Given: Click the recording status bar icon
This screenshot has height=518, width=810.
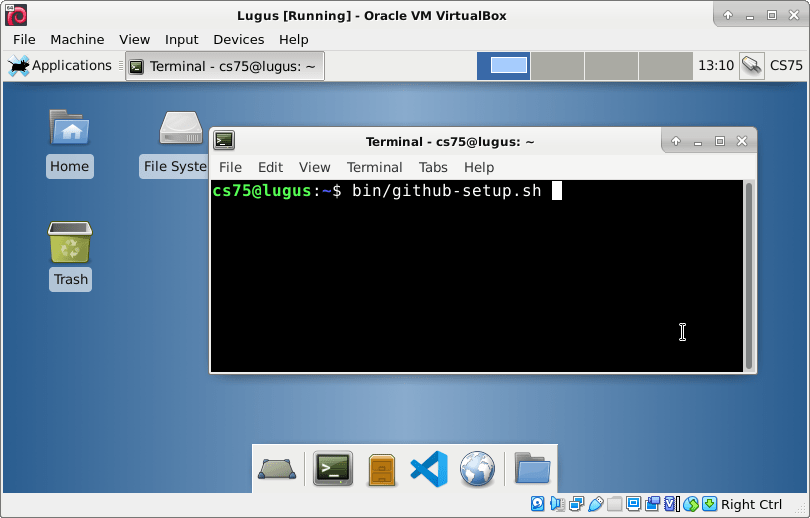Looking at the screenshot, I should [x=652, y=504].
